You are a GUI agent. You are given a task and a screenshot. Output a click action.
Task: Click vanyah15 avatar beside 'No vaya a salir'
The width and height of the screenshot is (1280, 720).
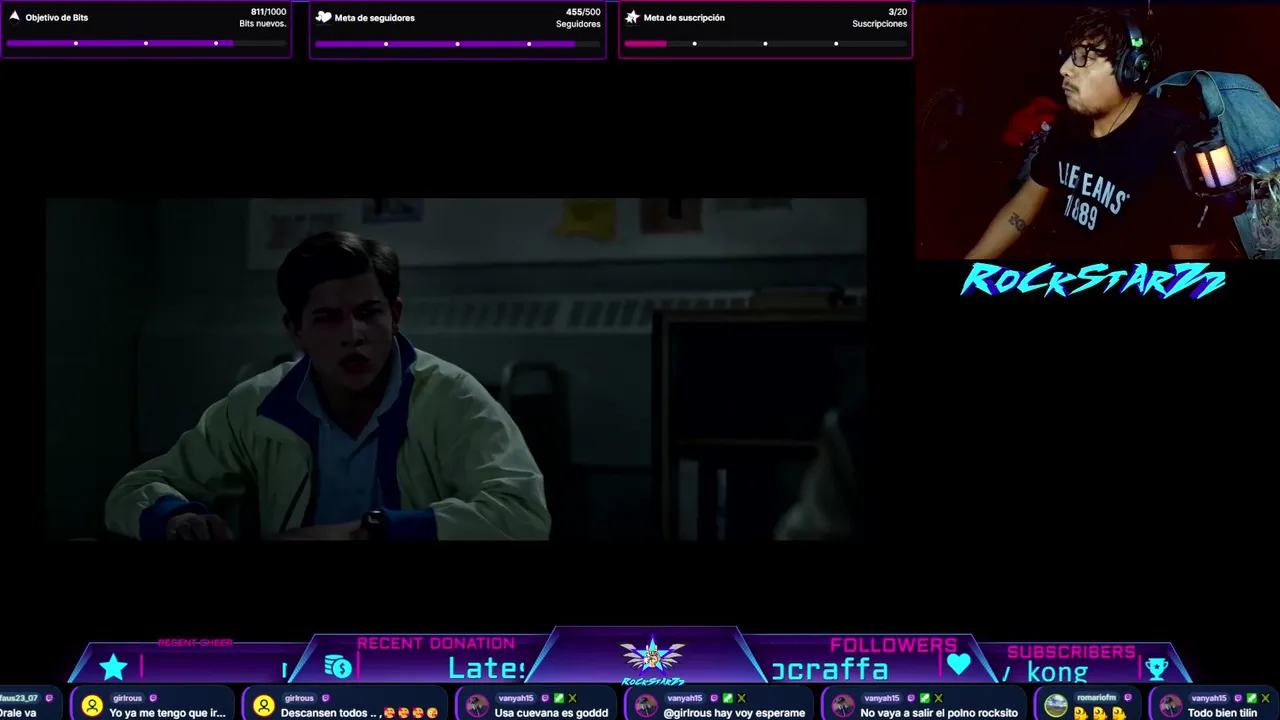(x=843, y=706)
